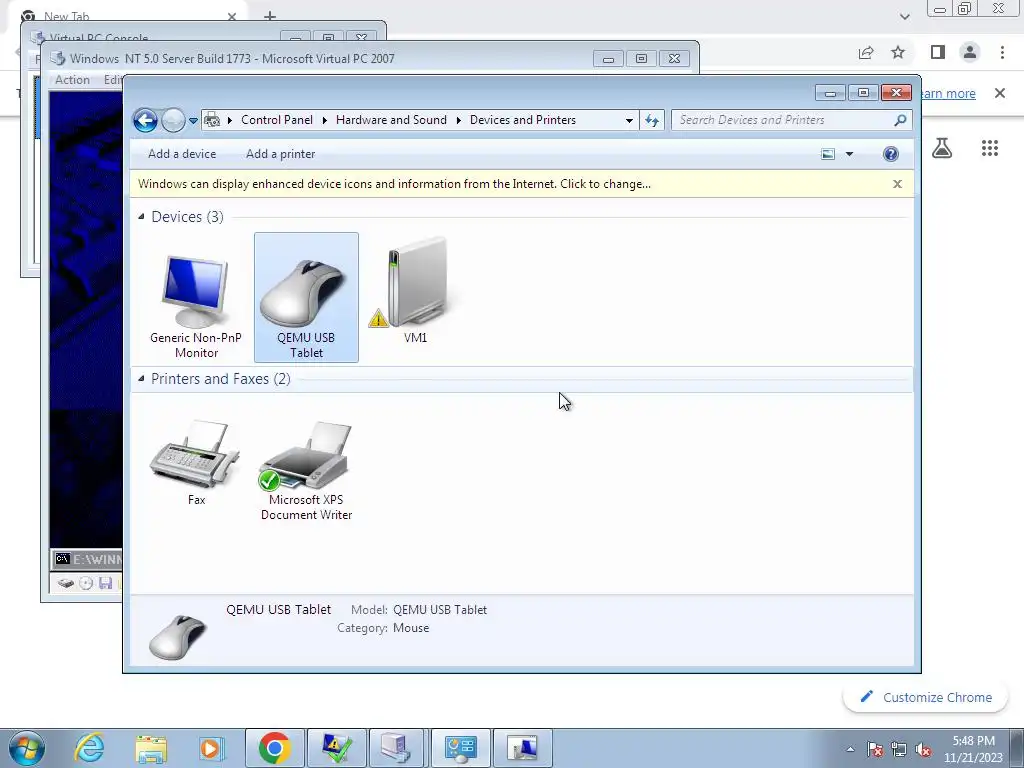Refresh the Devices and Printers address bar
1024x768 pixels.
click(652, 120)
